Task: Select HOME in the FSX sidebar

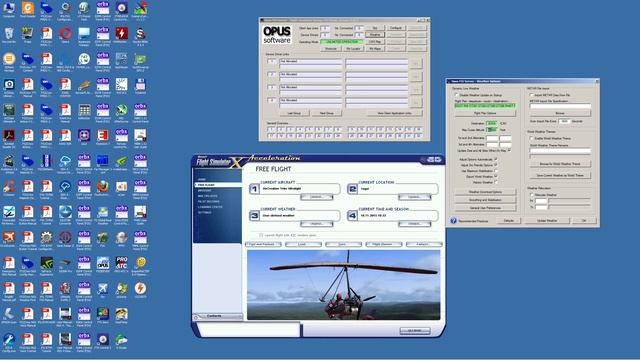Action: tap(202, 180)
